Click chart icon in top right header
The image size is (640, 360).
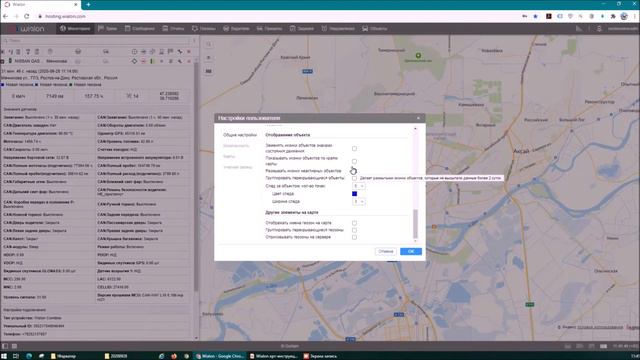point(579,29)
